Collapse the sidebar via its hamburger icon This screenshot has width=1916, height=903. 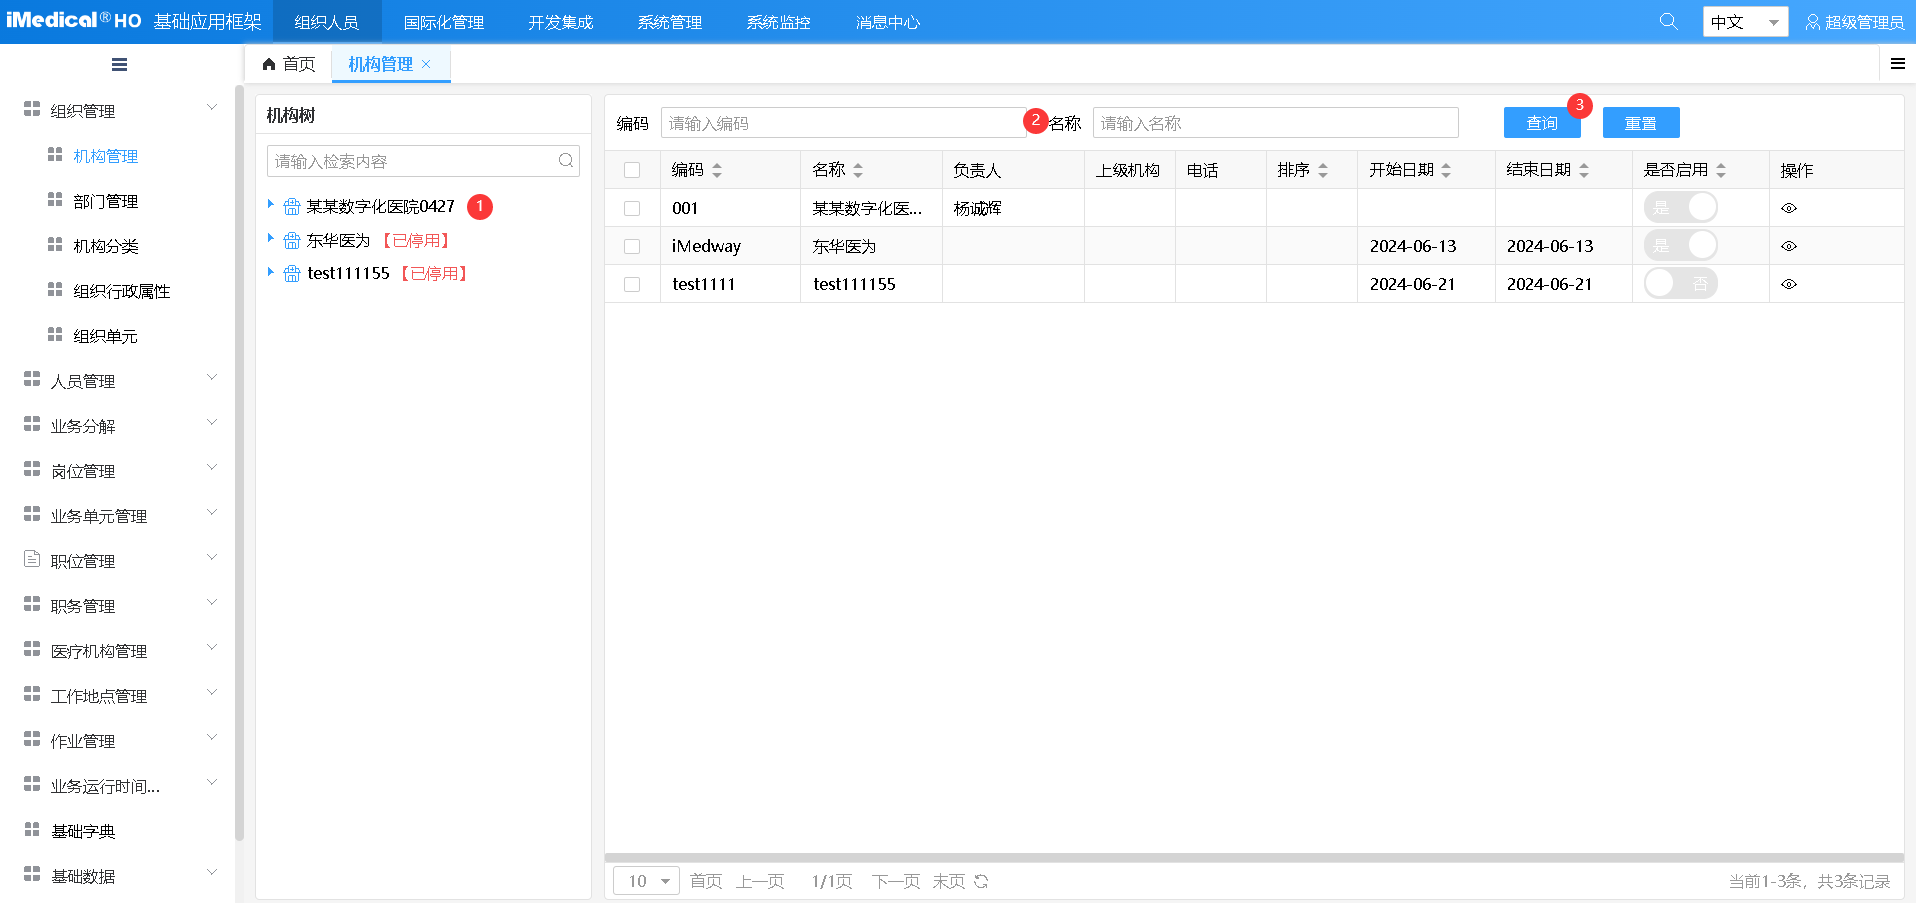[118, 63]
